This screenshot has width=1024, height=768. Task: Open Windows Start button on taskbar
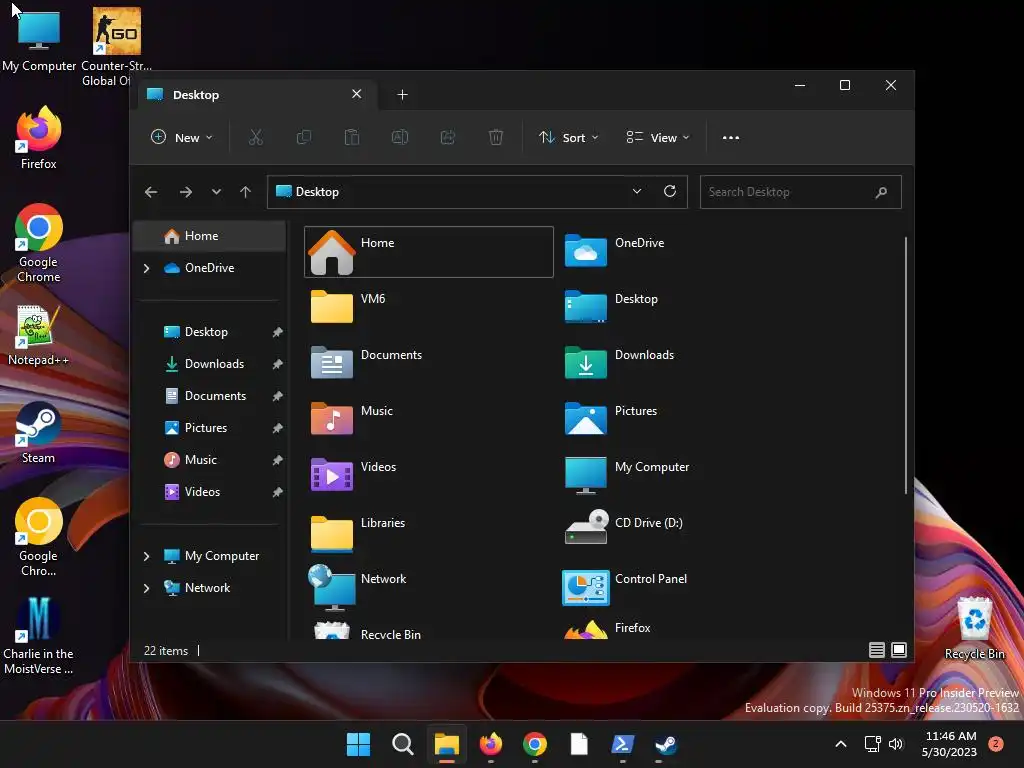[x=359, y=744]
